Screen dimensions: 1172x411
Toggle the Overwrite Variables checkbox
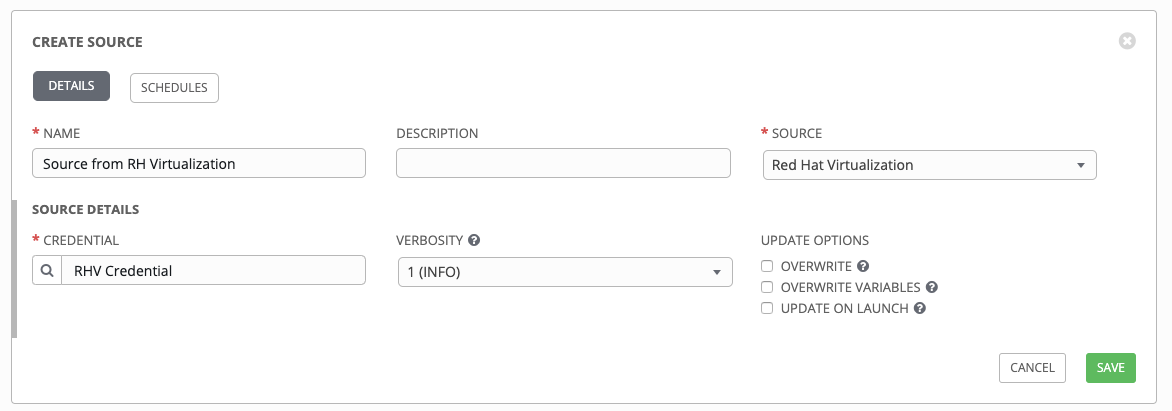767,288
